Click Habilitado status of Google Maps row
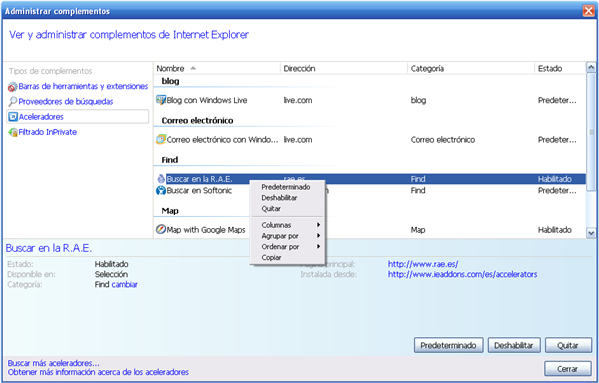 click(x=555, y=229)
